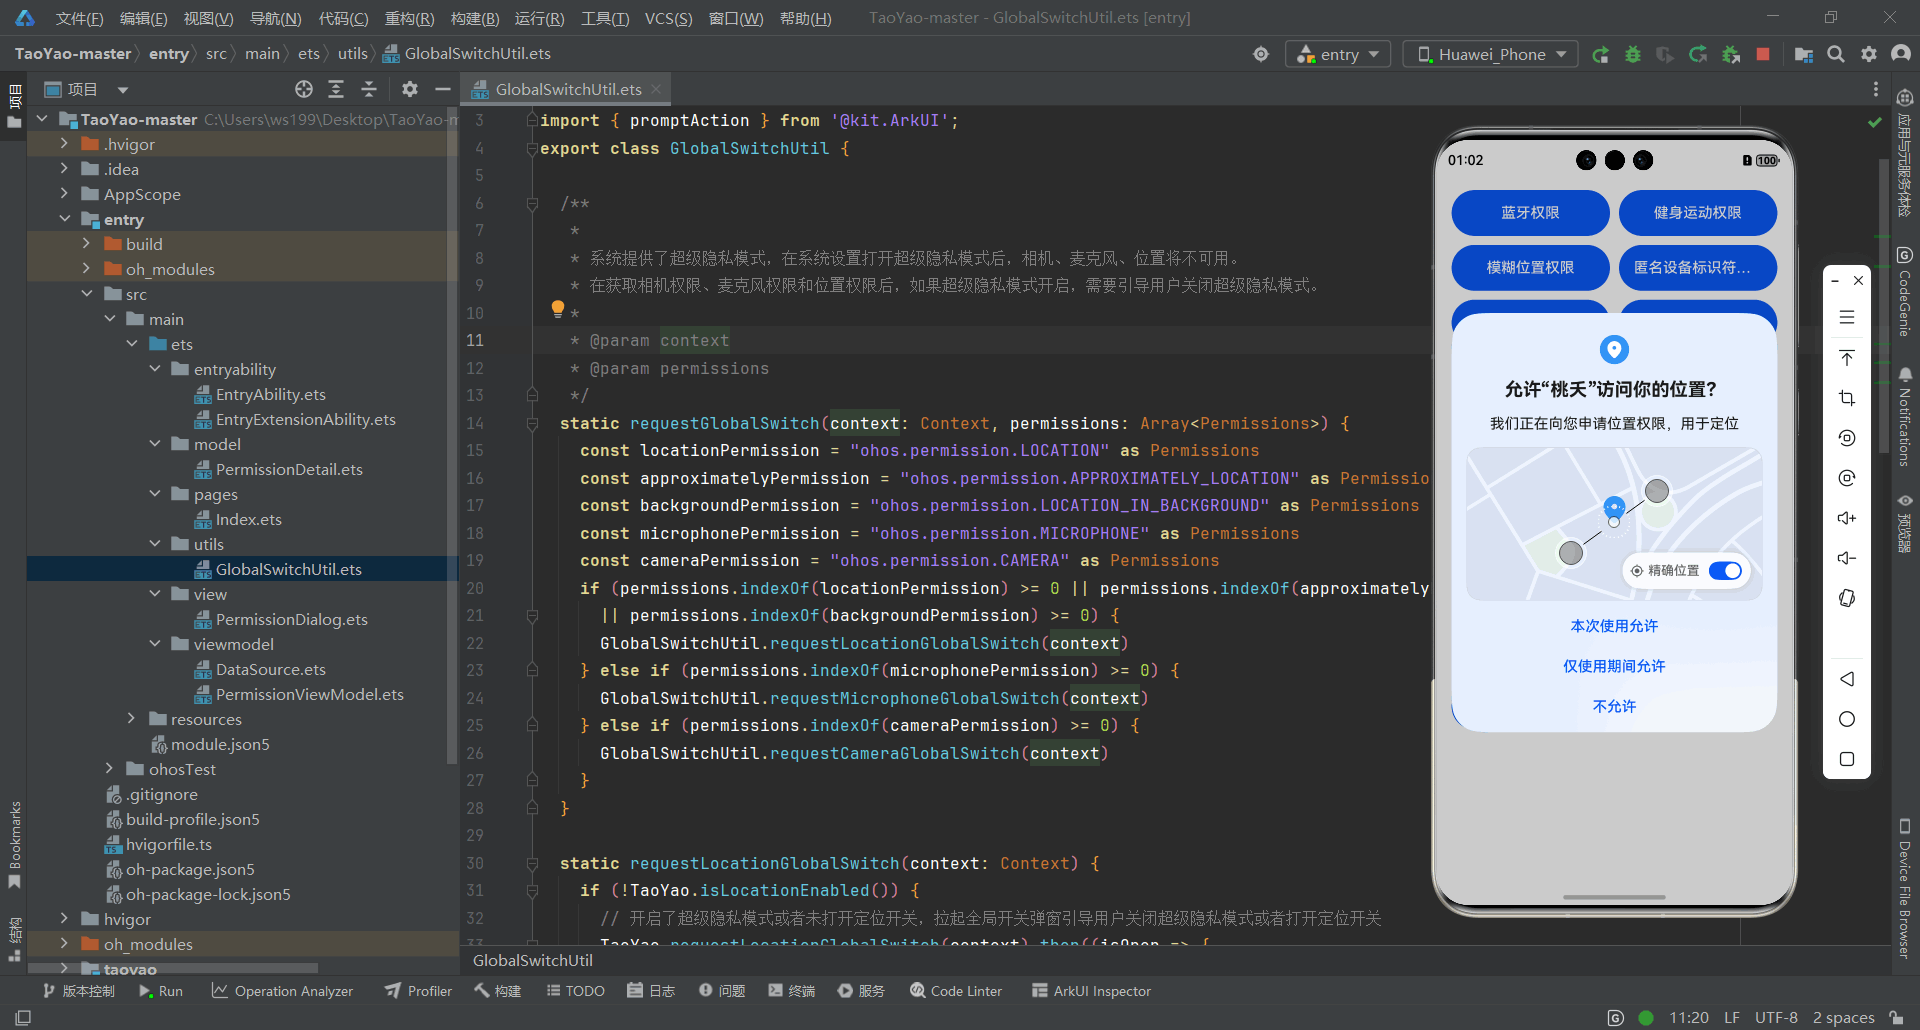Tap emulator Home circle button
1920x1030 pixels.
pos(1847,719)
